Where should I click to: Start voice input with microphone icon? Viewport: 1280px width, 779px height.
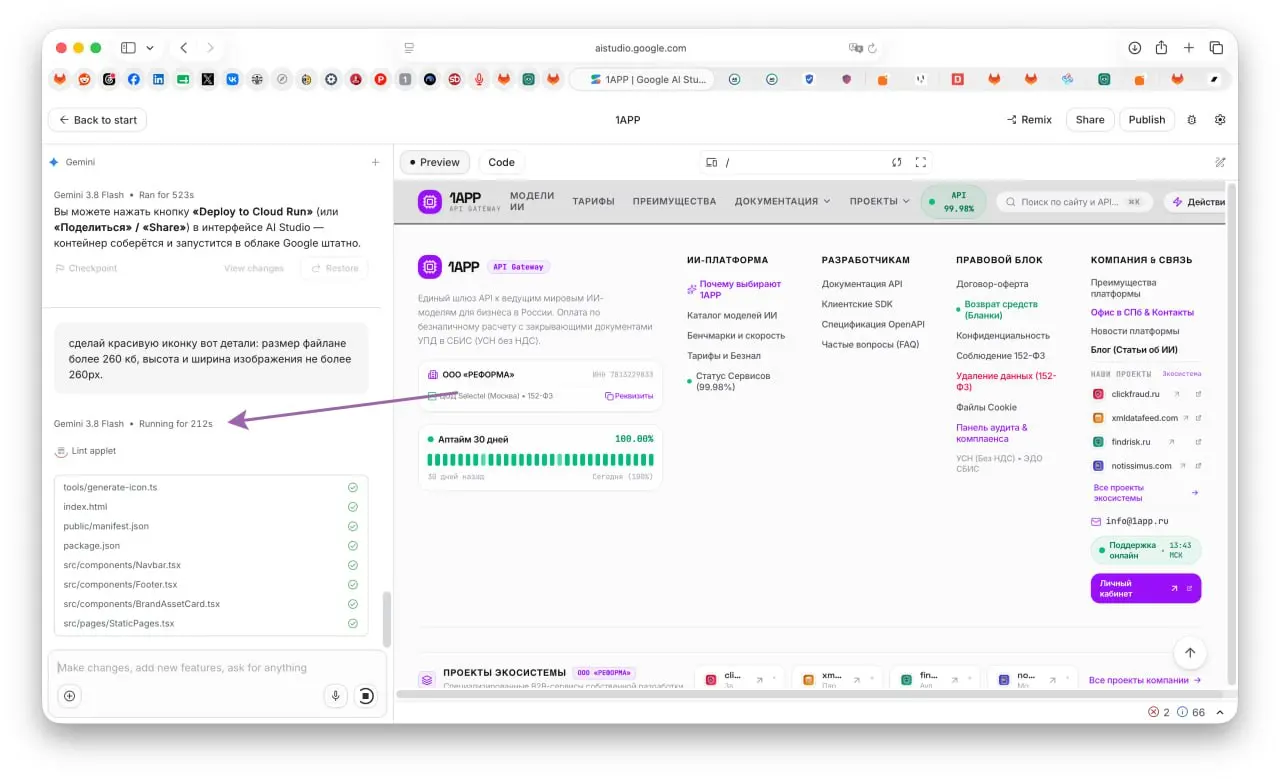click(x=336, y=696)
